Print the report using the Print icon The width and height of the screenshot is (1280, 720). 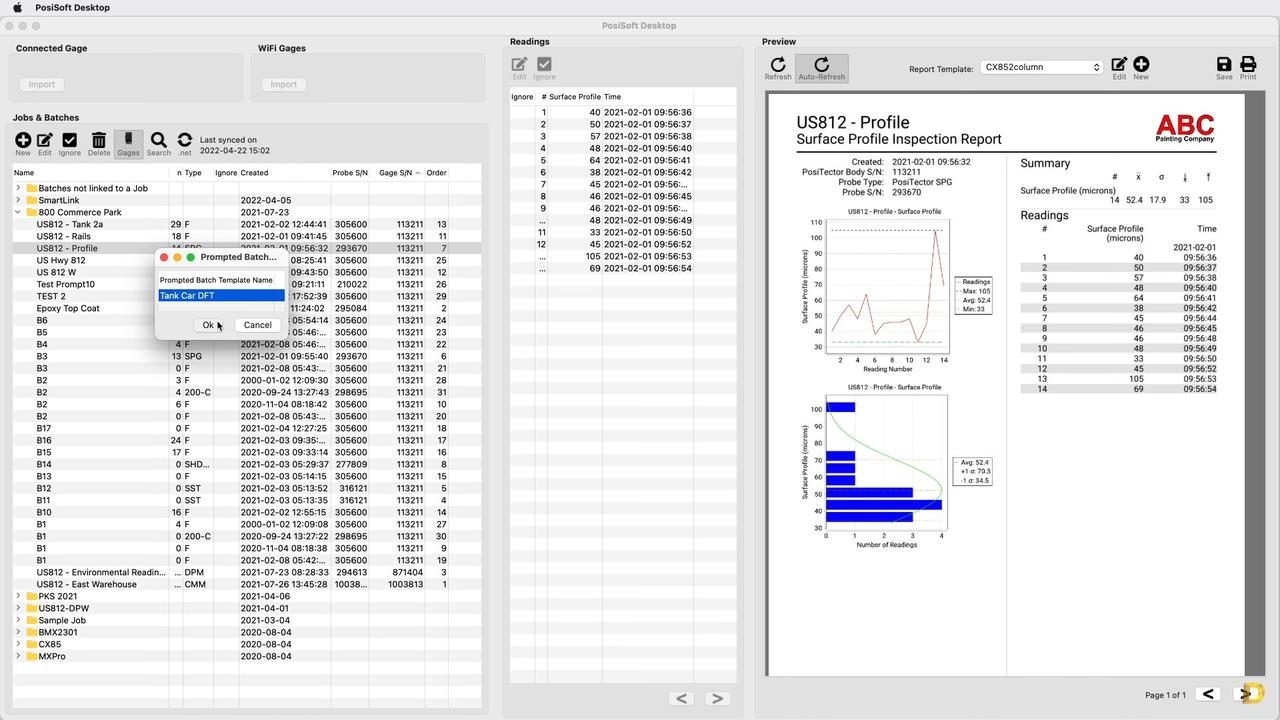pos(1248,66)
